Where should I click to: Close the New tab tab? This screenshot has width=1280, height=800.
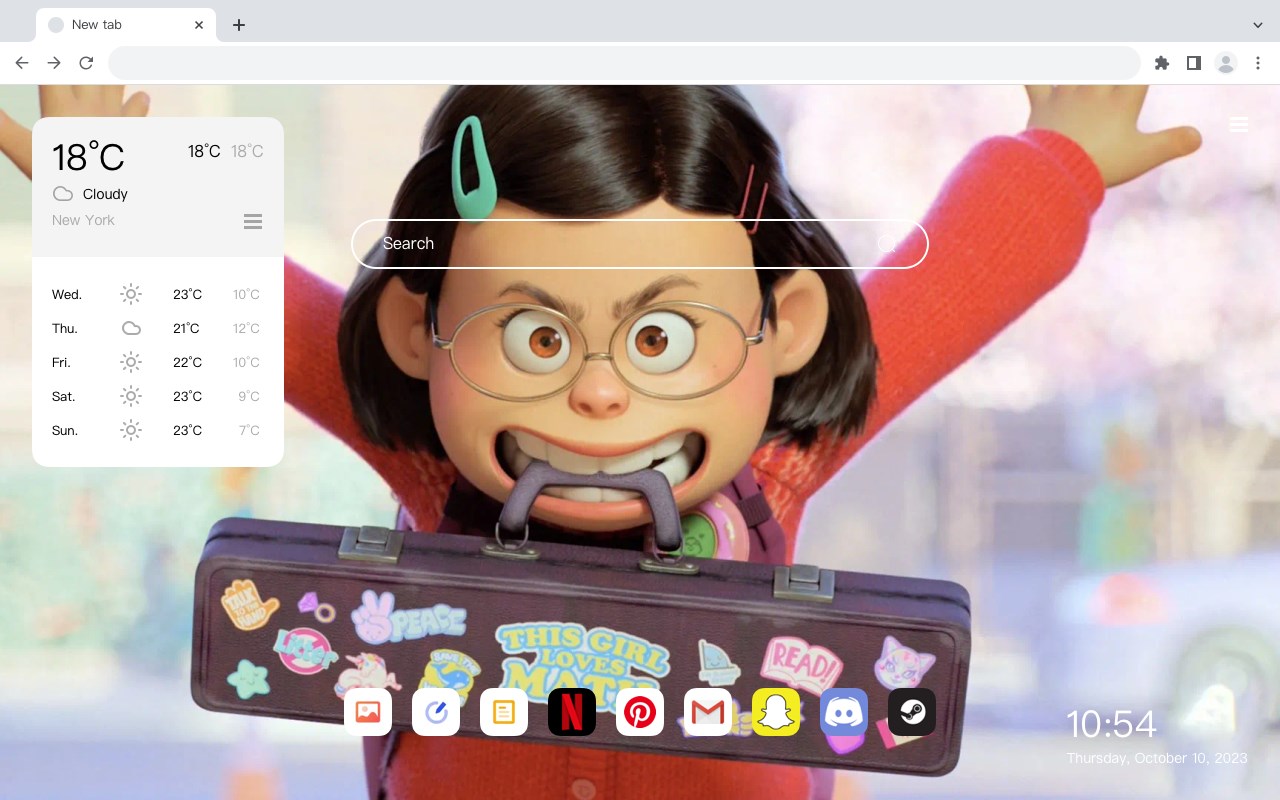(x=200, y=25)
